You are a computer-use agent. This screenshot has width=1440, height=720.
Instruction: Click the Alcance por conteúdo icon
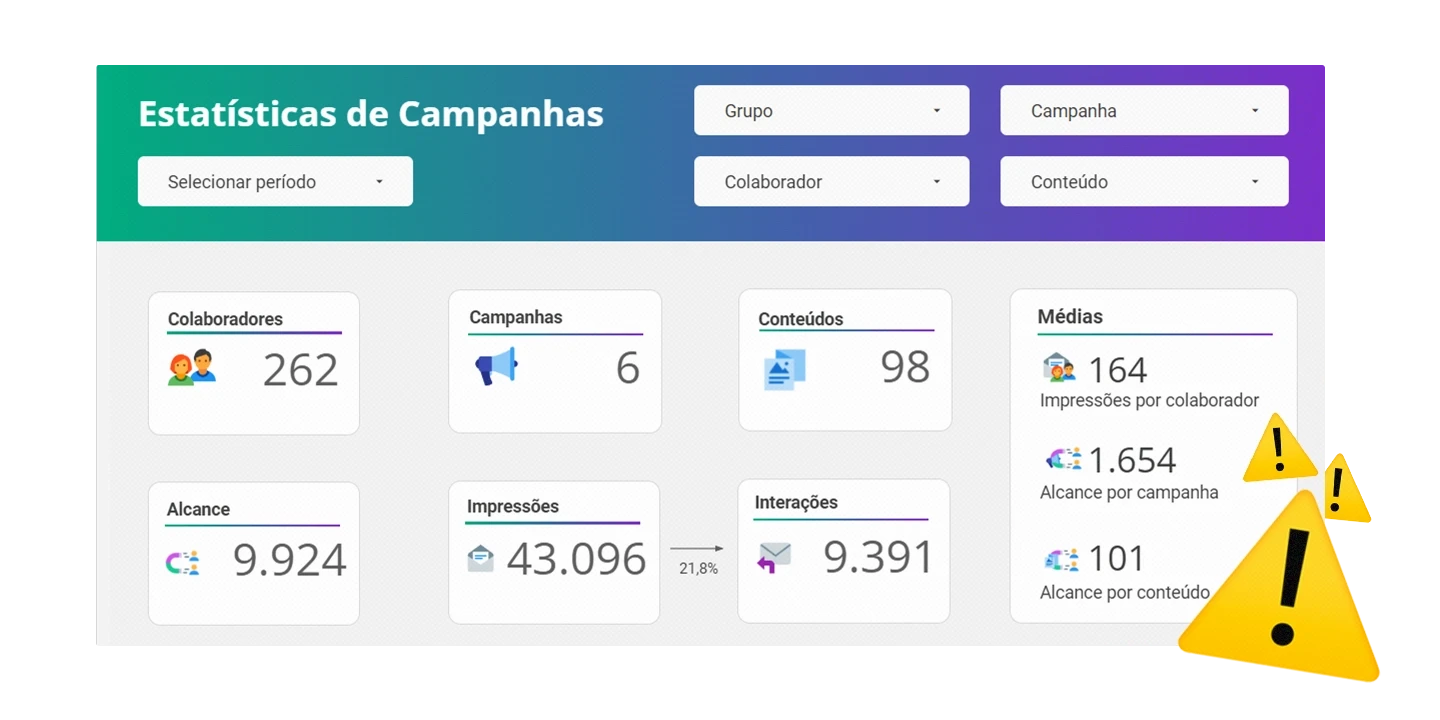[1062, 559]
